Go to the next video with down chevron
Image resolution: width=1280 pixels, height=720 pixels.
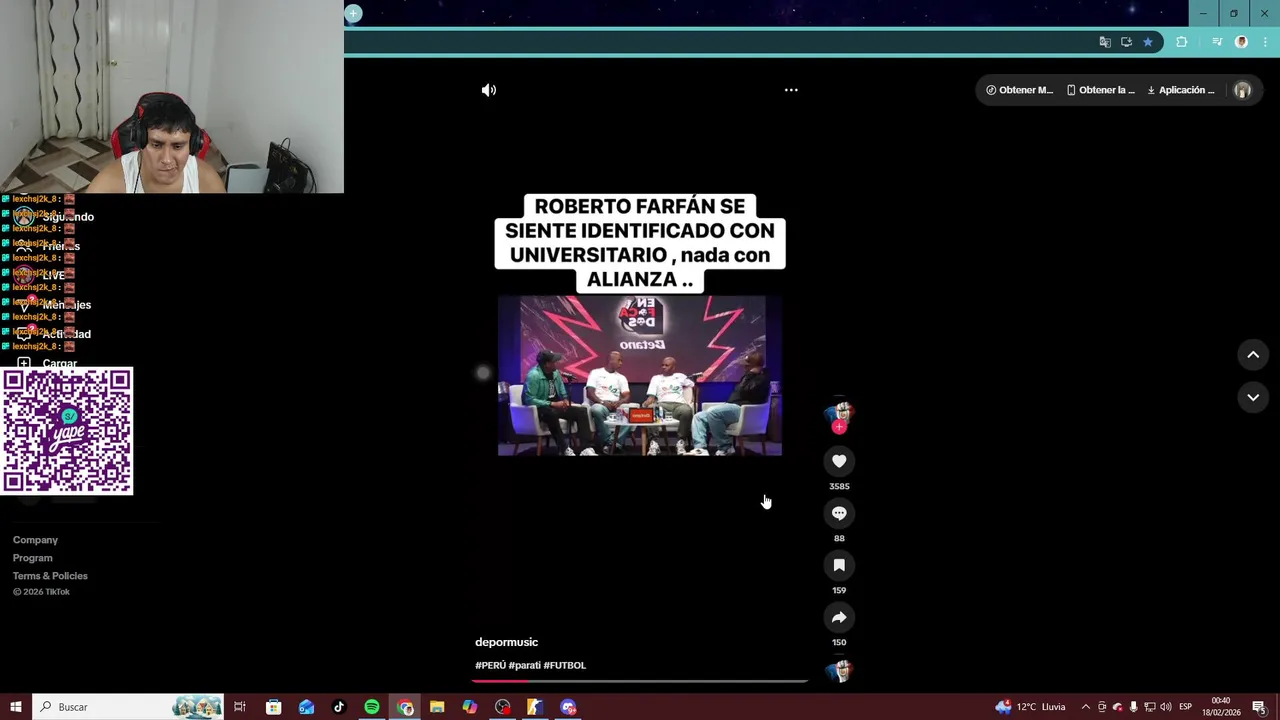tap(1253, 397)
